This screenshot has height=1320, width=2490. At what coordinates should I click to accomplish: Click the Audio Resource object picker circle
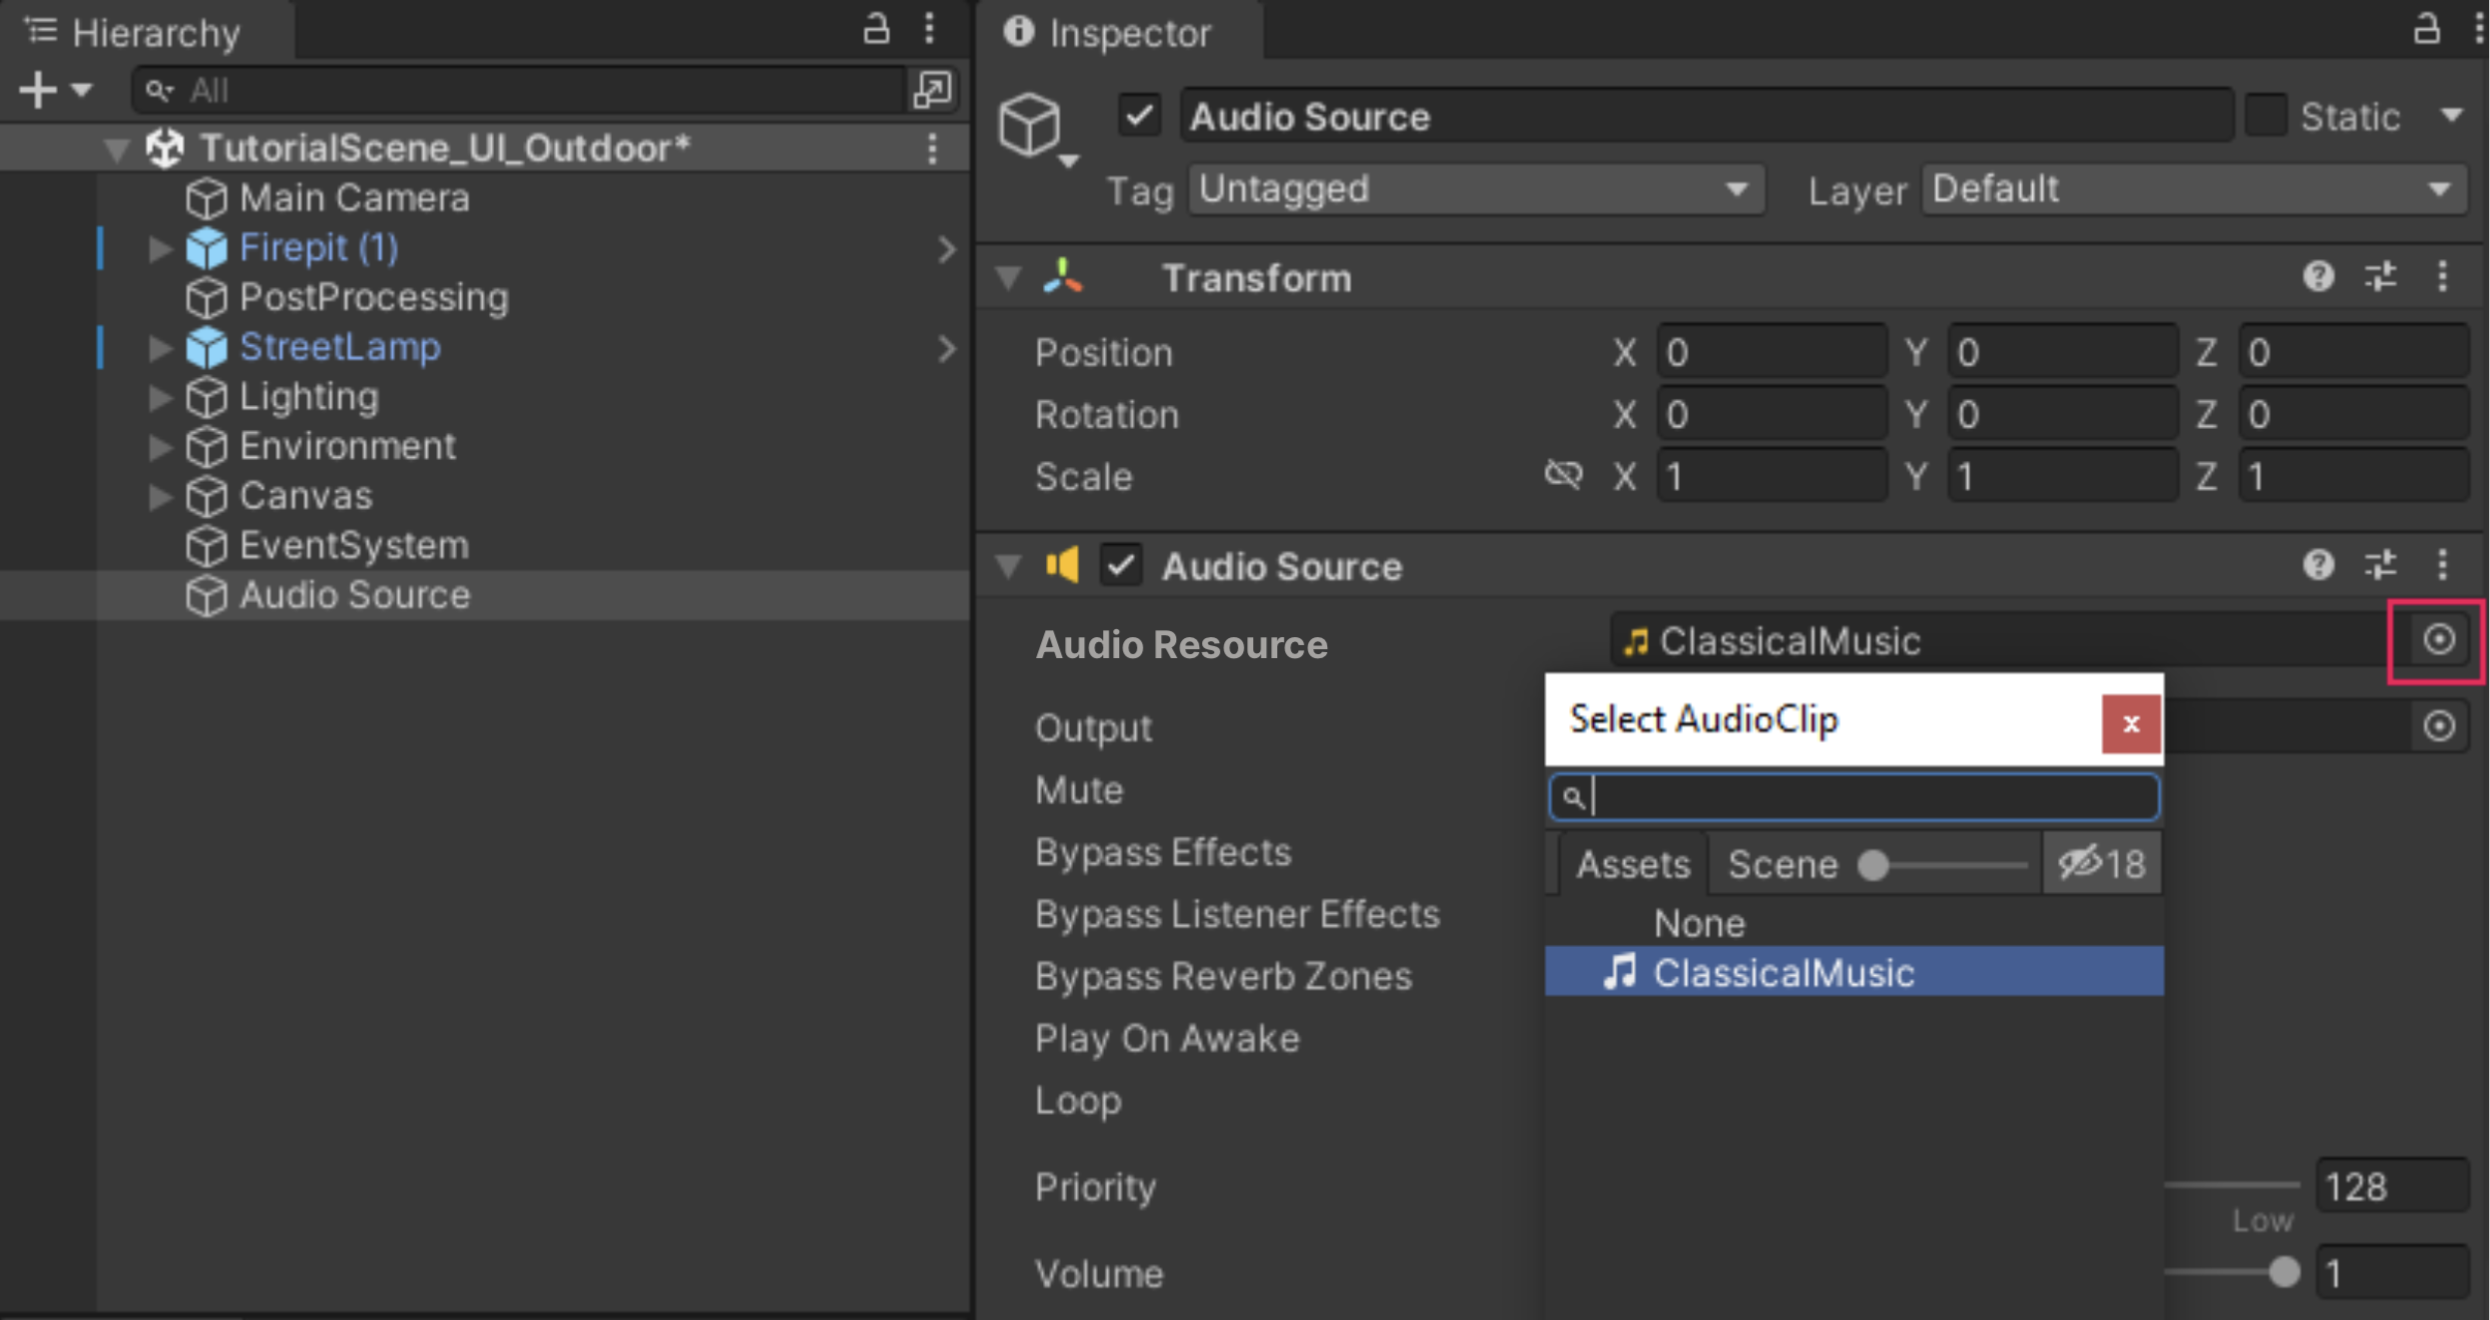point(2438,640)
